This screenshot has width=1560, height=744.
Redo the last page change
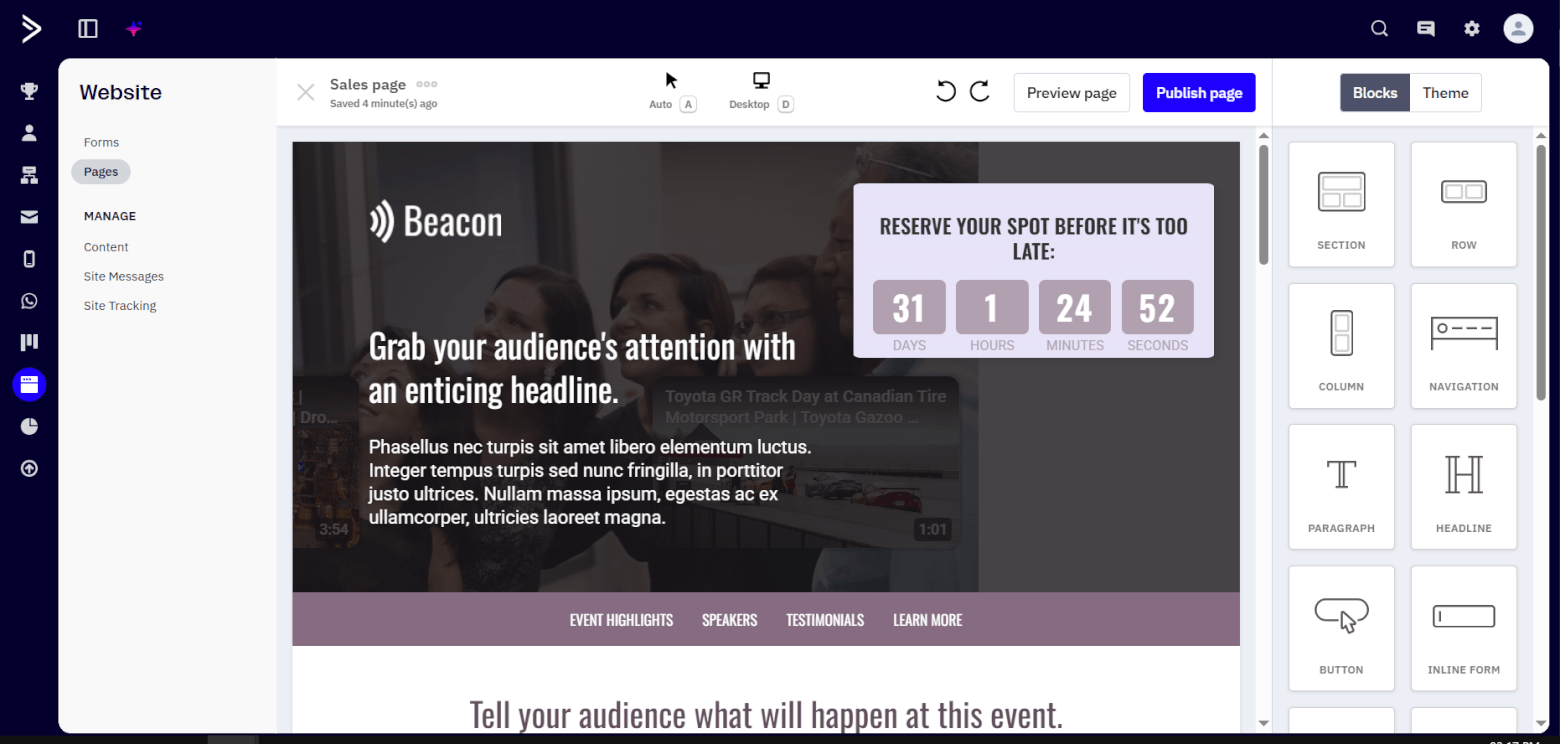979,91
